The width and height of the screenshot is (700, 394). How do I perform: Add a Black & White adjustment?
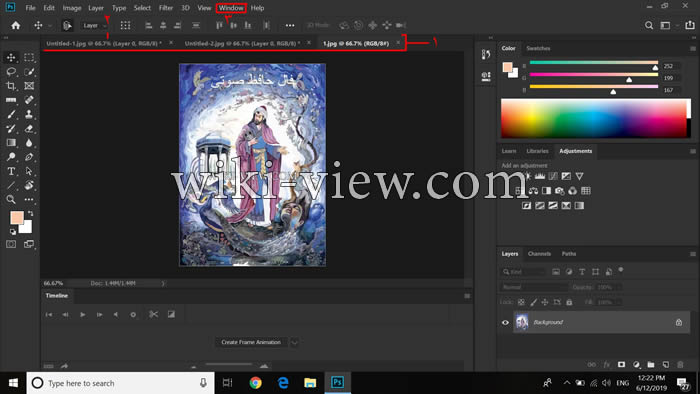[546, 191]
